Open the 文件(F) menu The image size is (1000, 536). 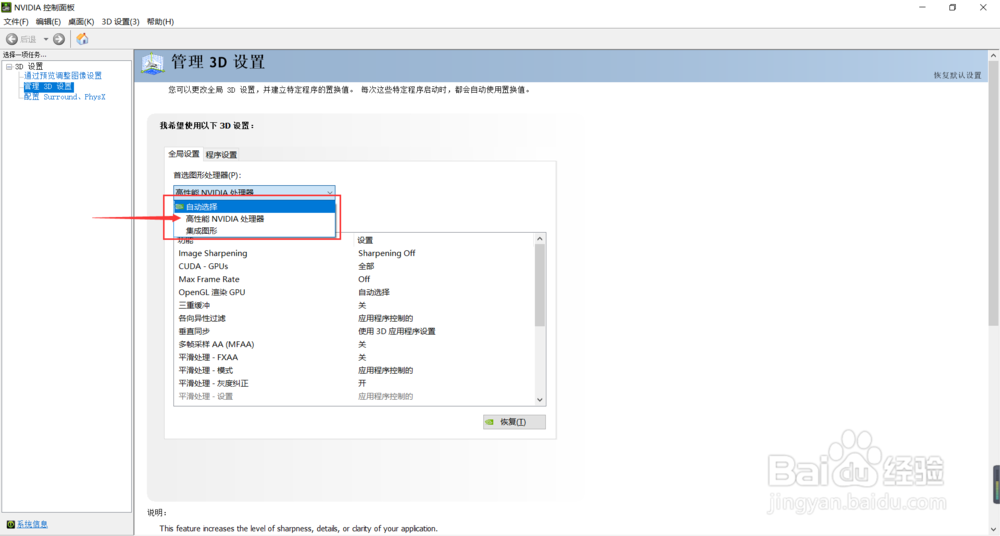tap(16, 22)
